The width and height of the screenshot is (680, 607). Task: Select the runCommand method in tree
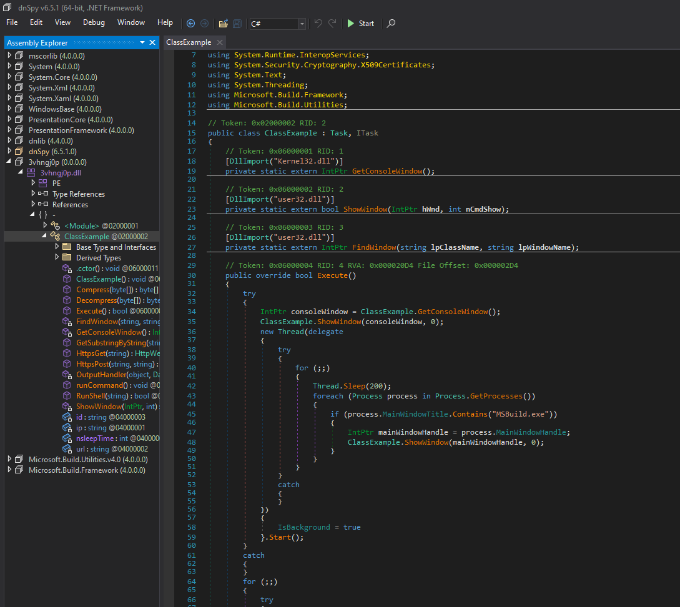click(98, 384)
